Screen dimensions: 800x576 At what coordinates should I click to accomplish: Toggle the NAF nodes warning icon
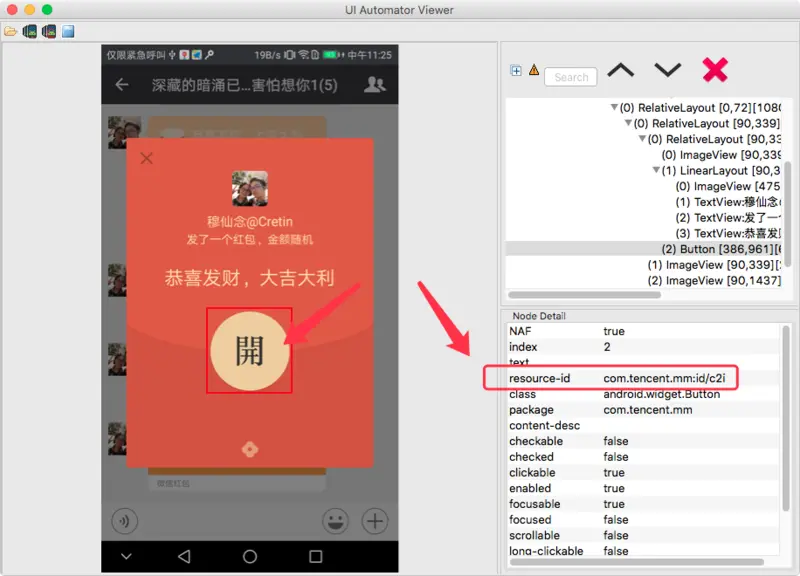(x=534, y=70)
